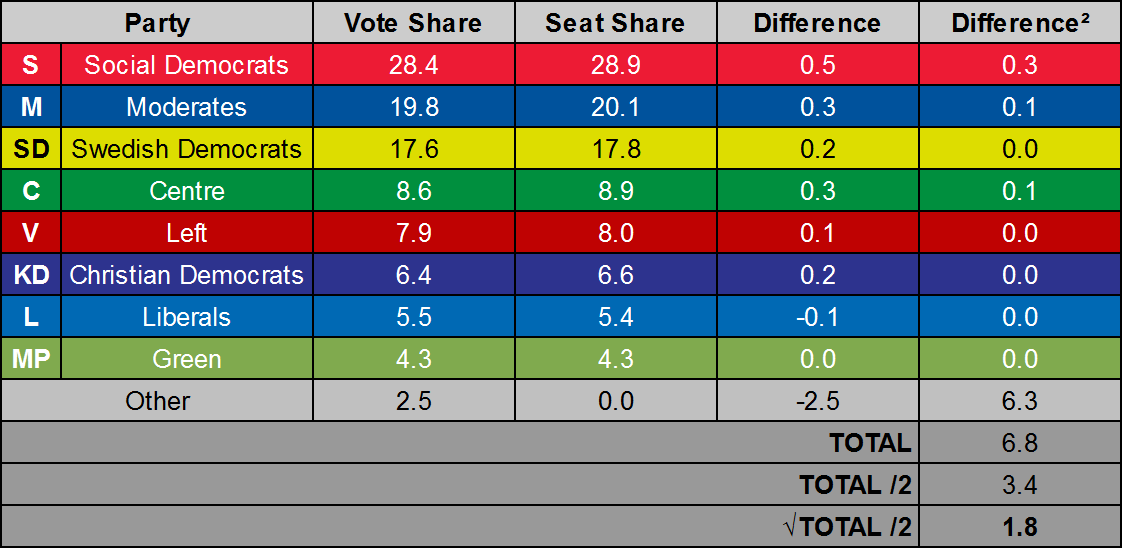
Task: Select the yellow SD abbreviation cell
Action: (31, 149)
